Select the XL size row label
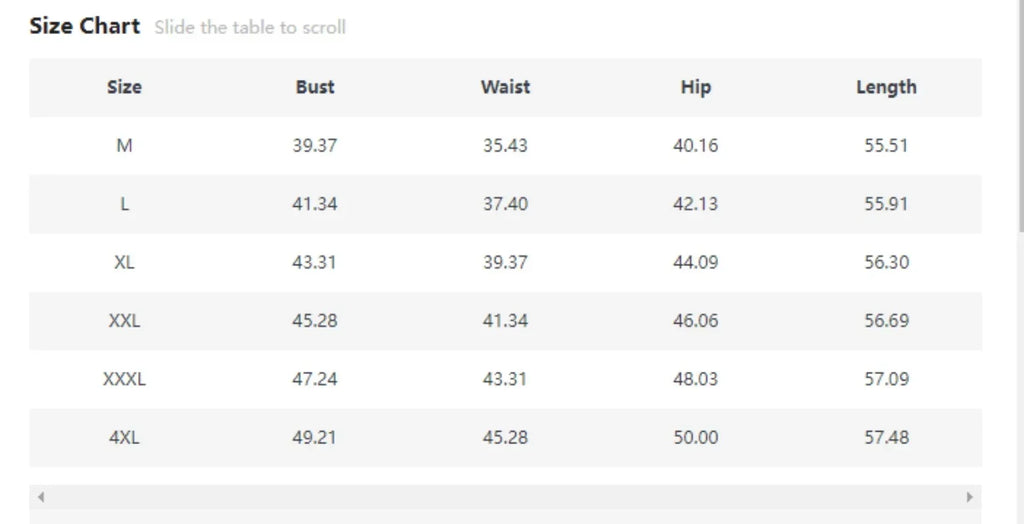Screen dimensions: 1024x524 124,263
